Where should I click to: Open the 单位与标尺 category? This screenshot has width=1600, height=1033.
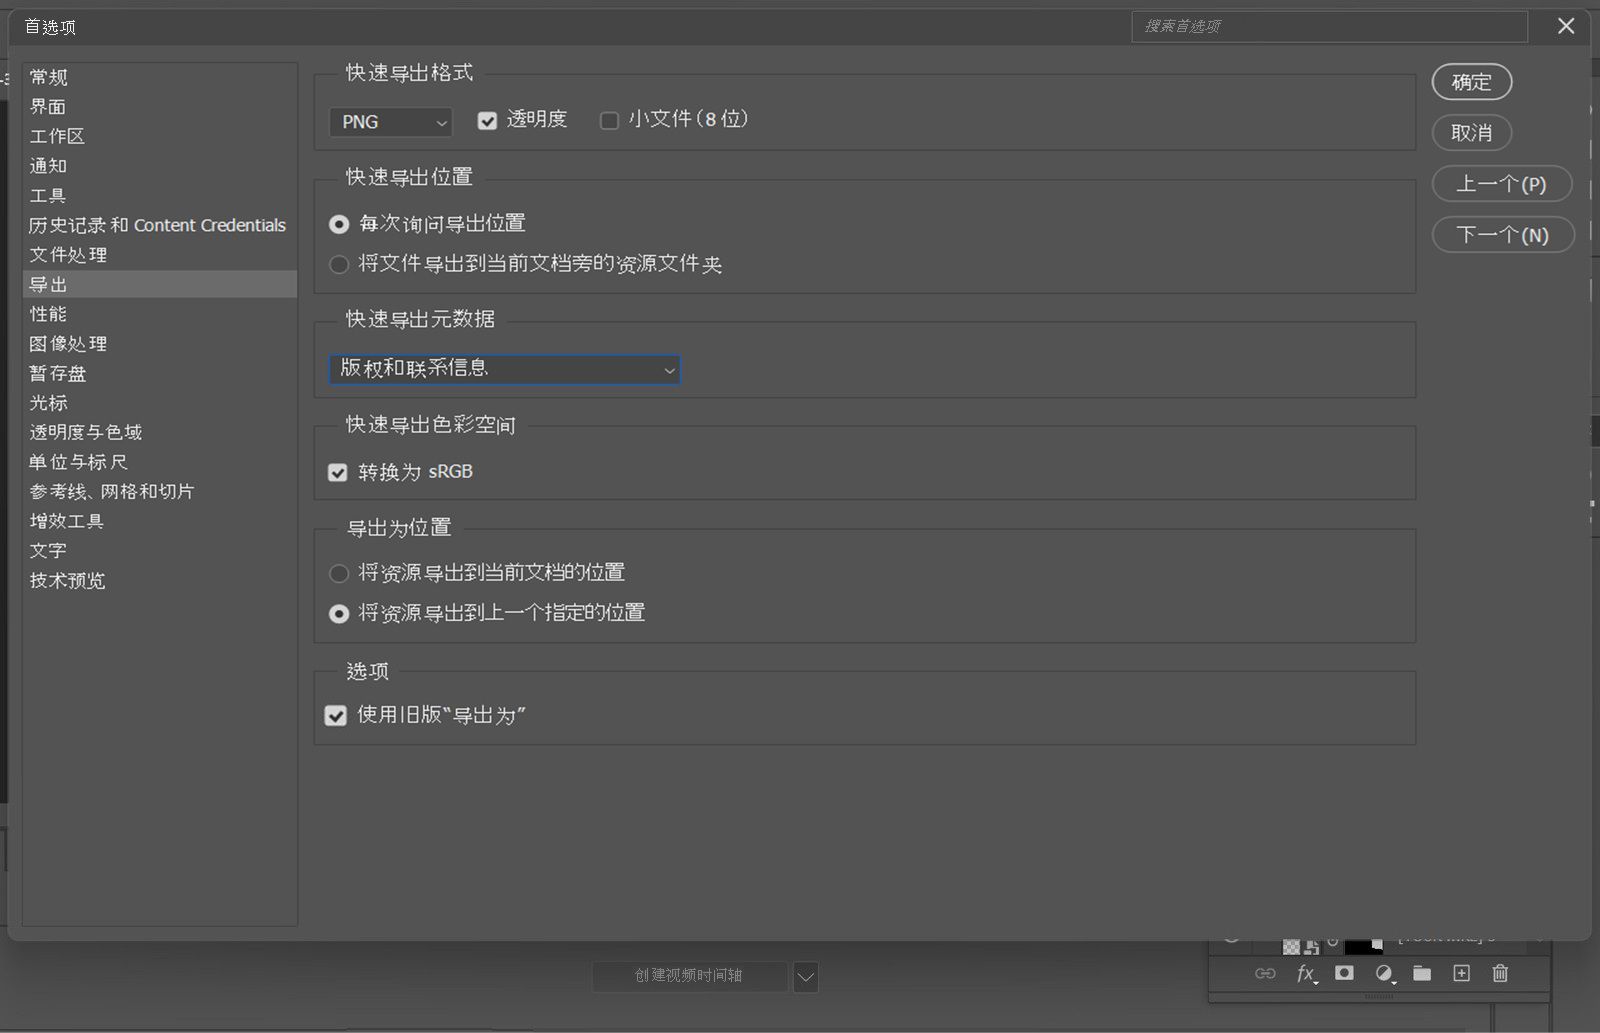click(x=160, y=462)
